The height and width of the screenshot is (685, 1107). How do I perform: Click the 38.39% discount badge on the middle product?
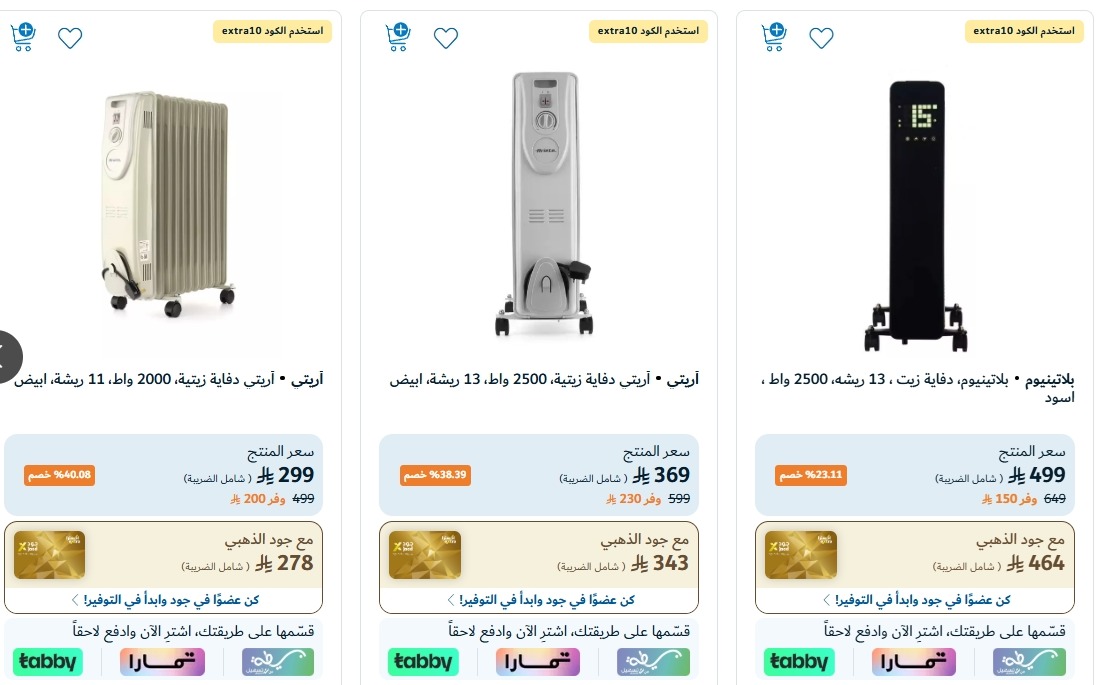tap(435, 476)
